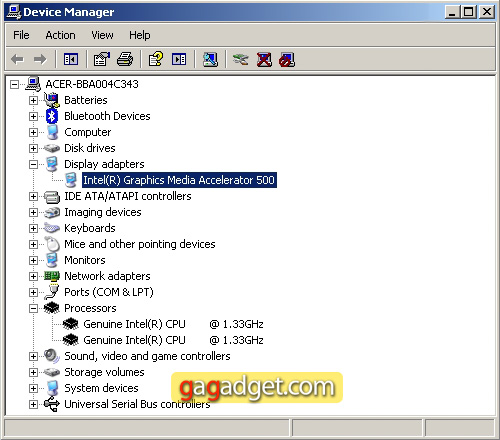Expand the Imaging devices node
The image size is (500, 440).
33,212
